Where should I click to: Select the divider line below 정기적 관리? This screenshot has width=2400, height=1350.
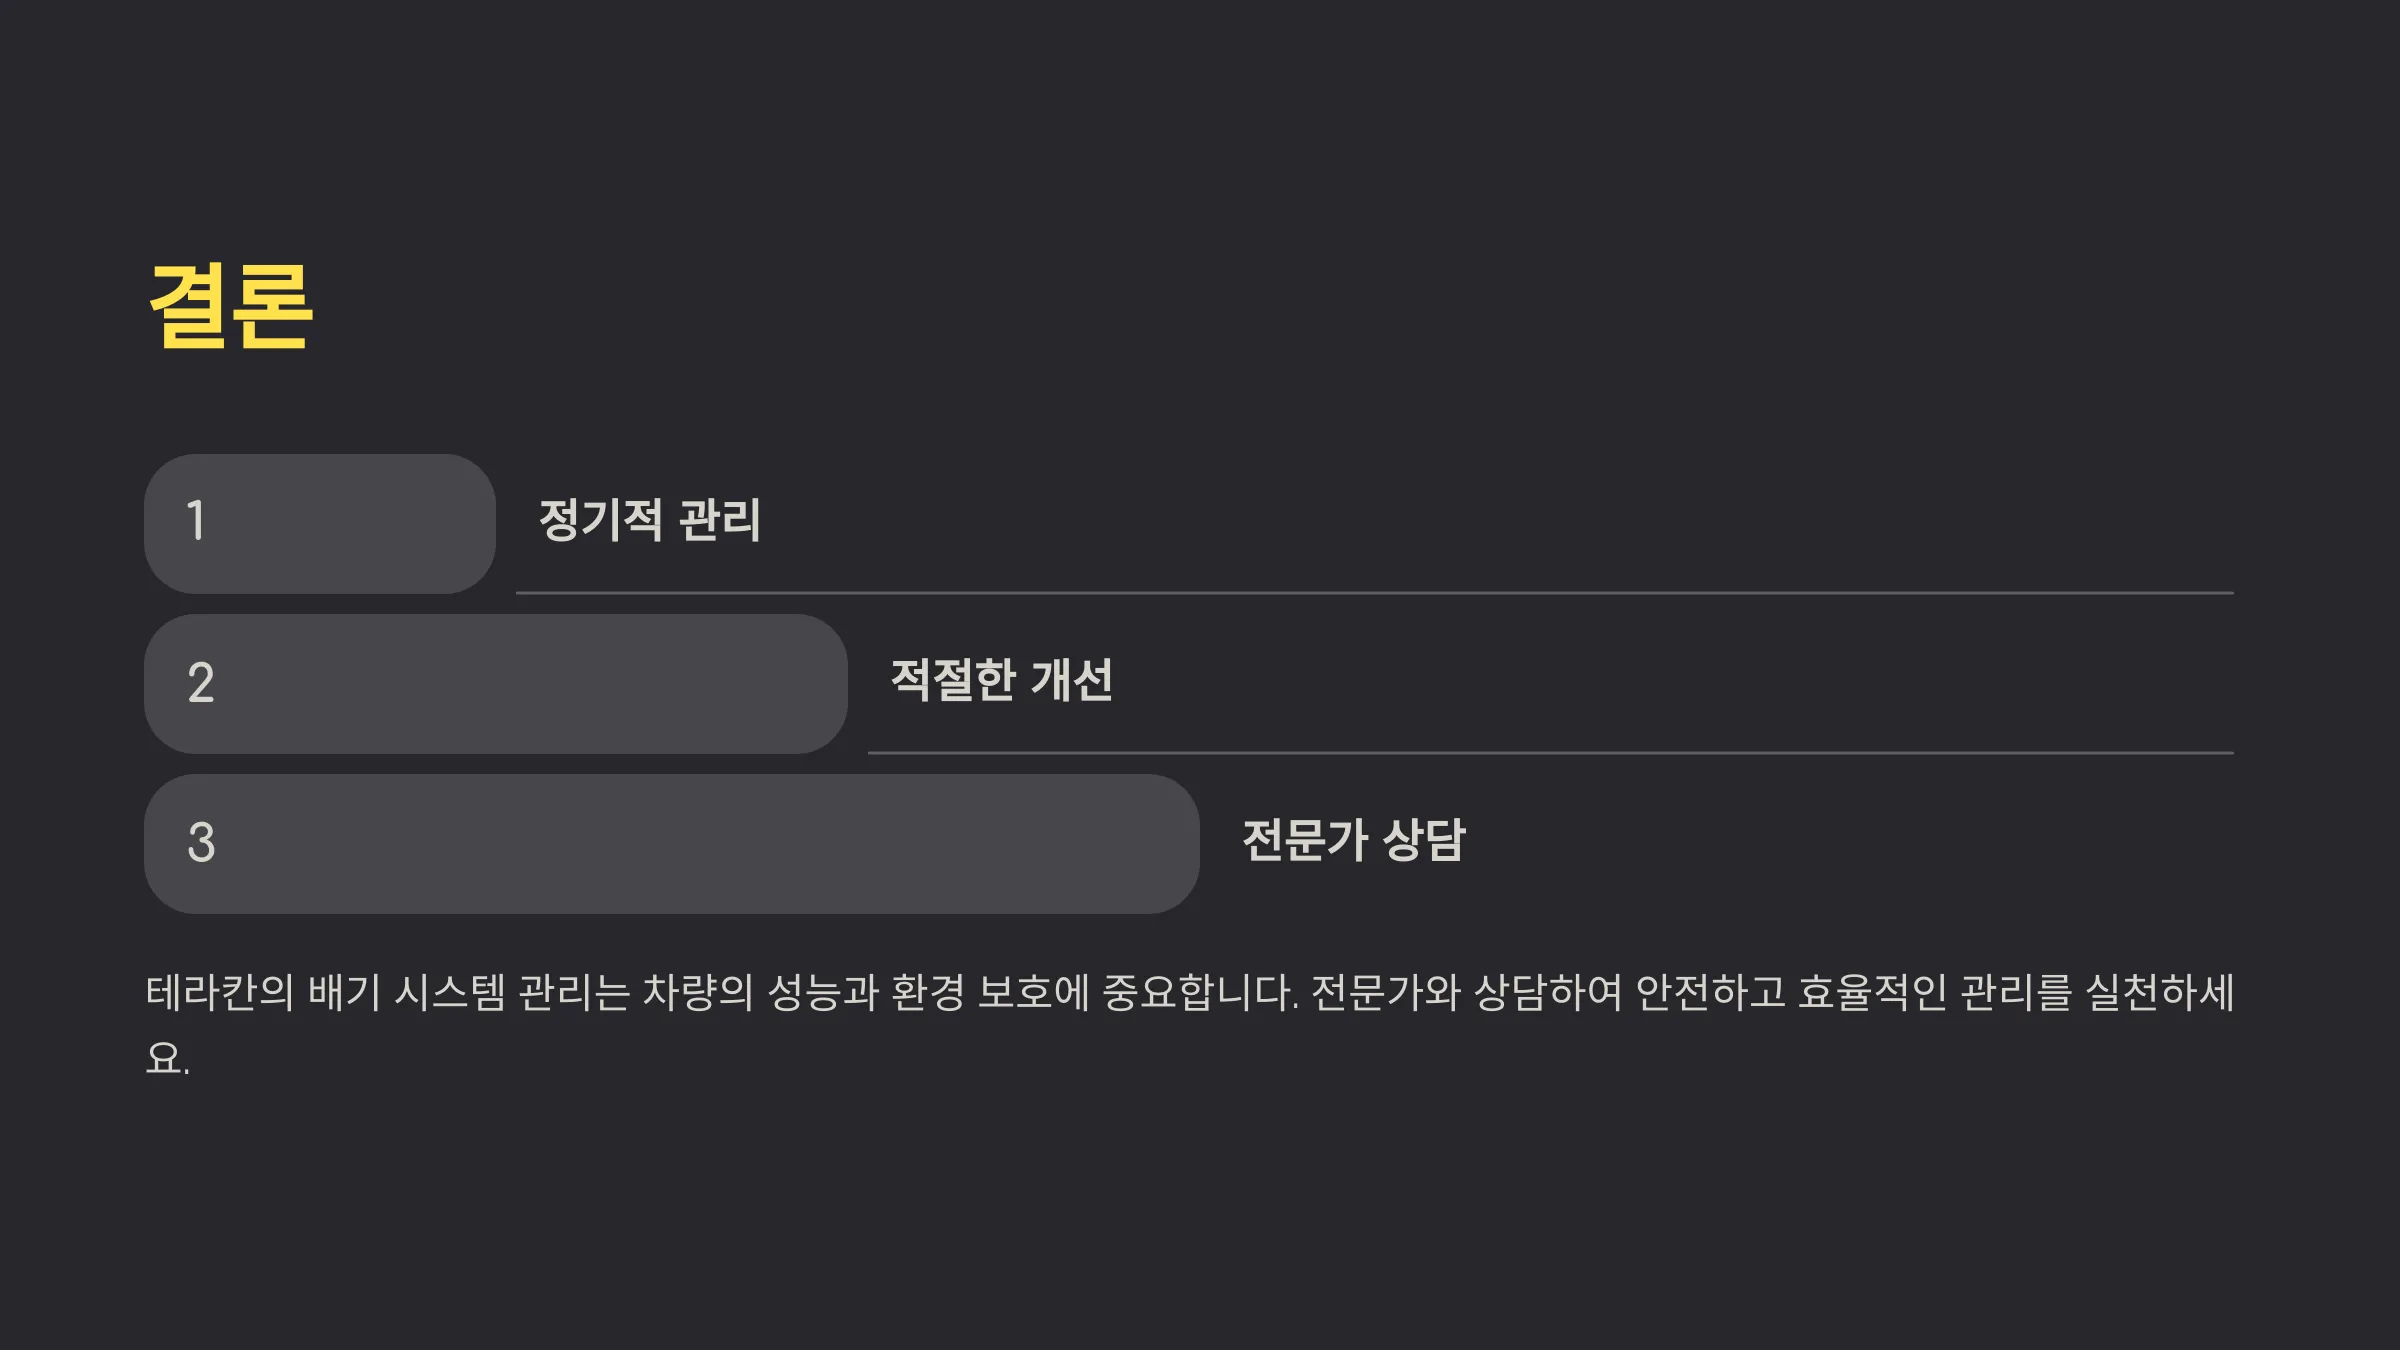point(1375,593)
